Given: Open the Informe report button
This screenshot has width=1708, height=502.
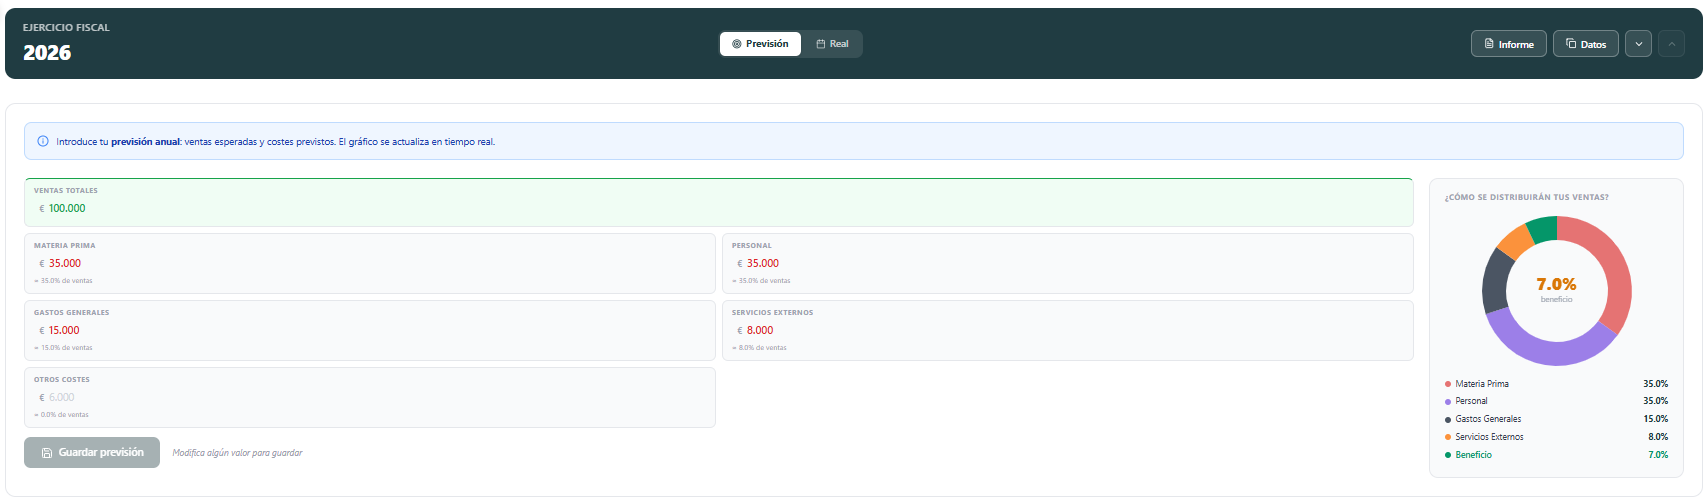Looking at the screenshot, I should [x=1509, y=44].
